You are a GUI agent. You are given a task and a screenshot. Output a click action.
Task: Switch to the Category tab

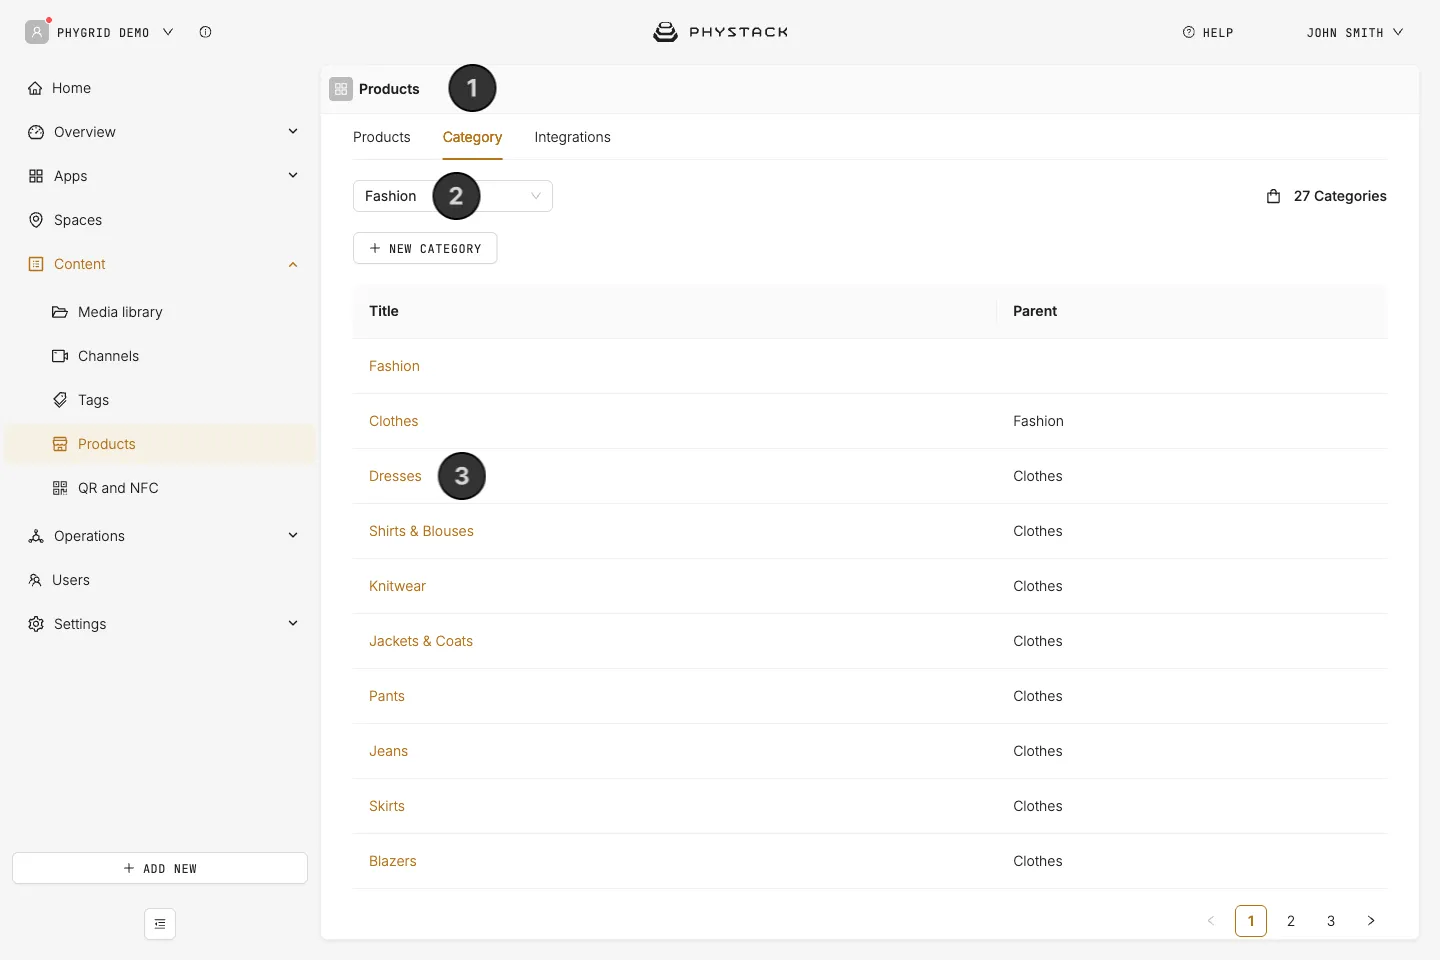click(472, 137)
